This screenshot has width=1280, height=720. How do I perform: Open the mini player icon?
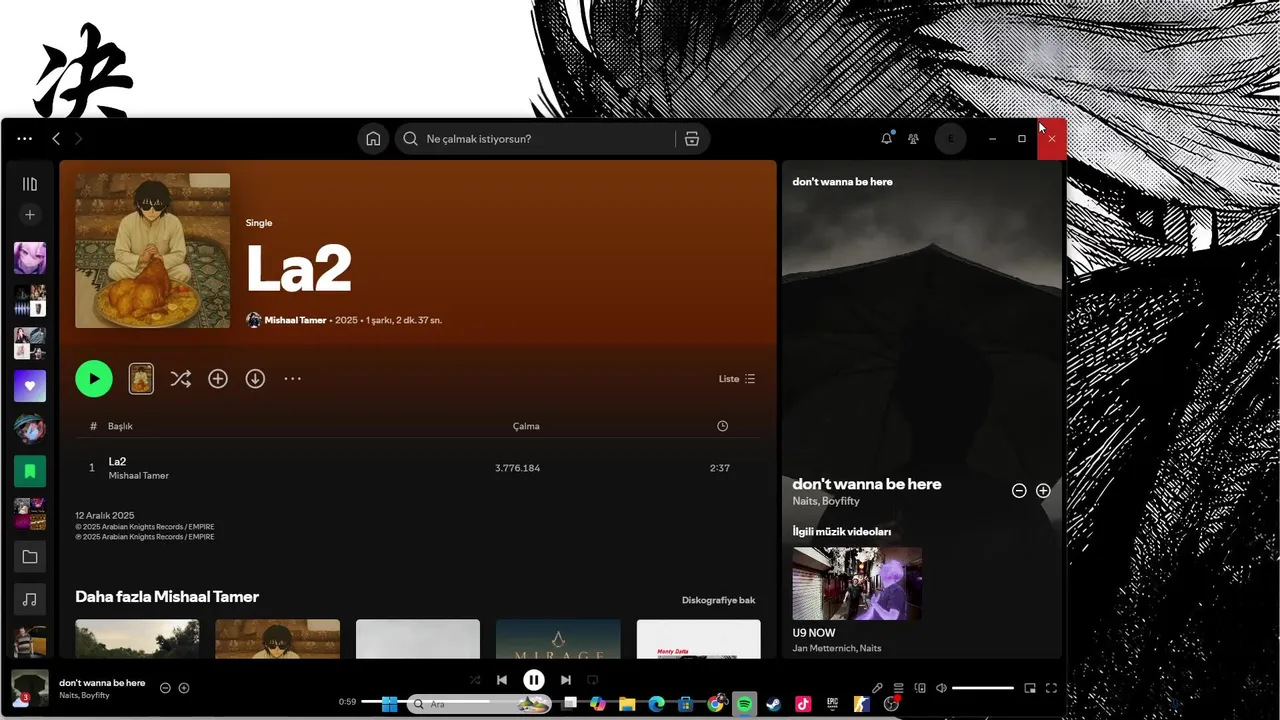(1030, 688)
